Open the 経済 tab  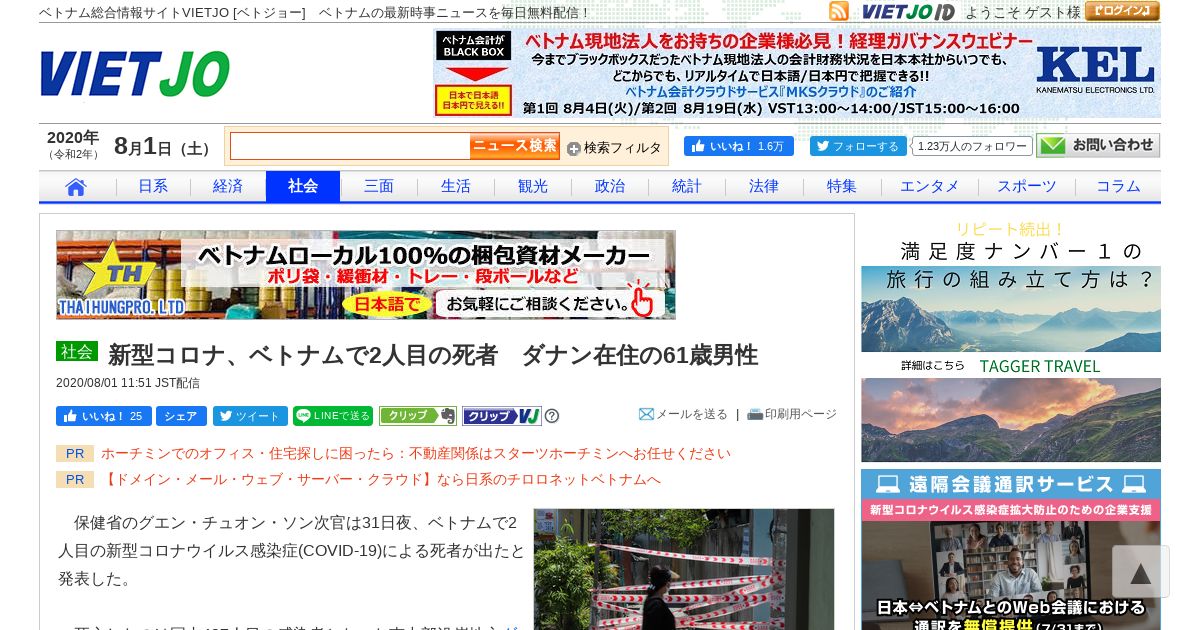228,187
